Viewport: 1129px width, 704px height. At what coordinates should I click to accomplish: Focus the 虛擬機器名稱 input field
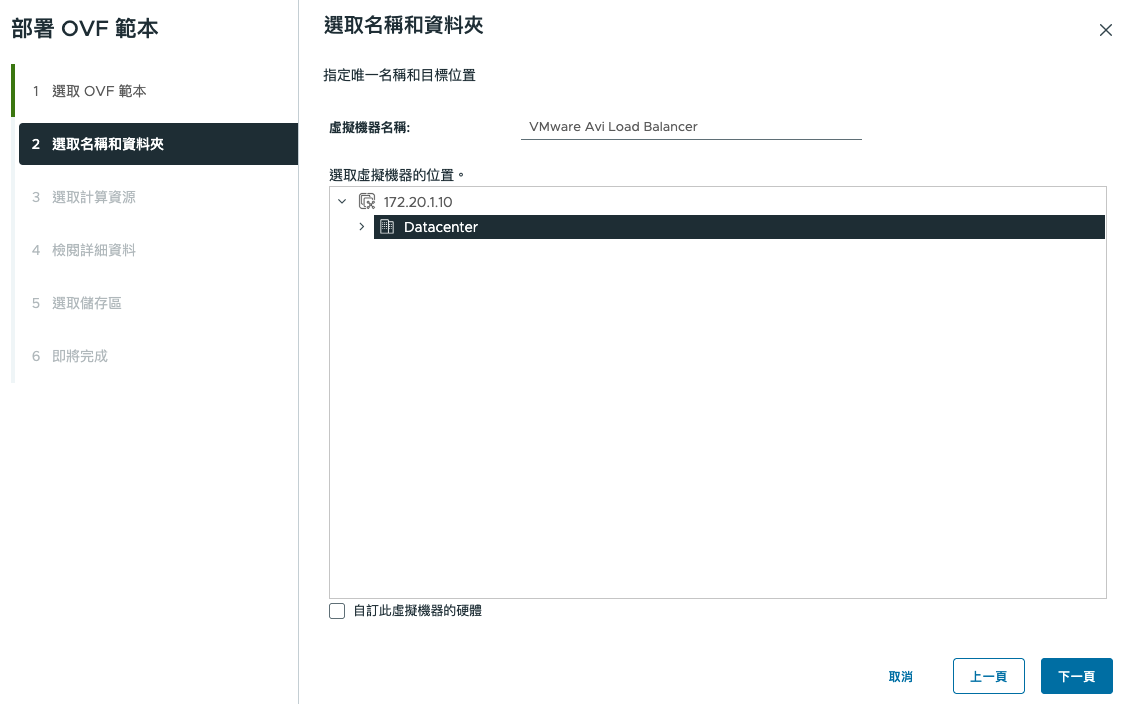691,127
